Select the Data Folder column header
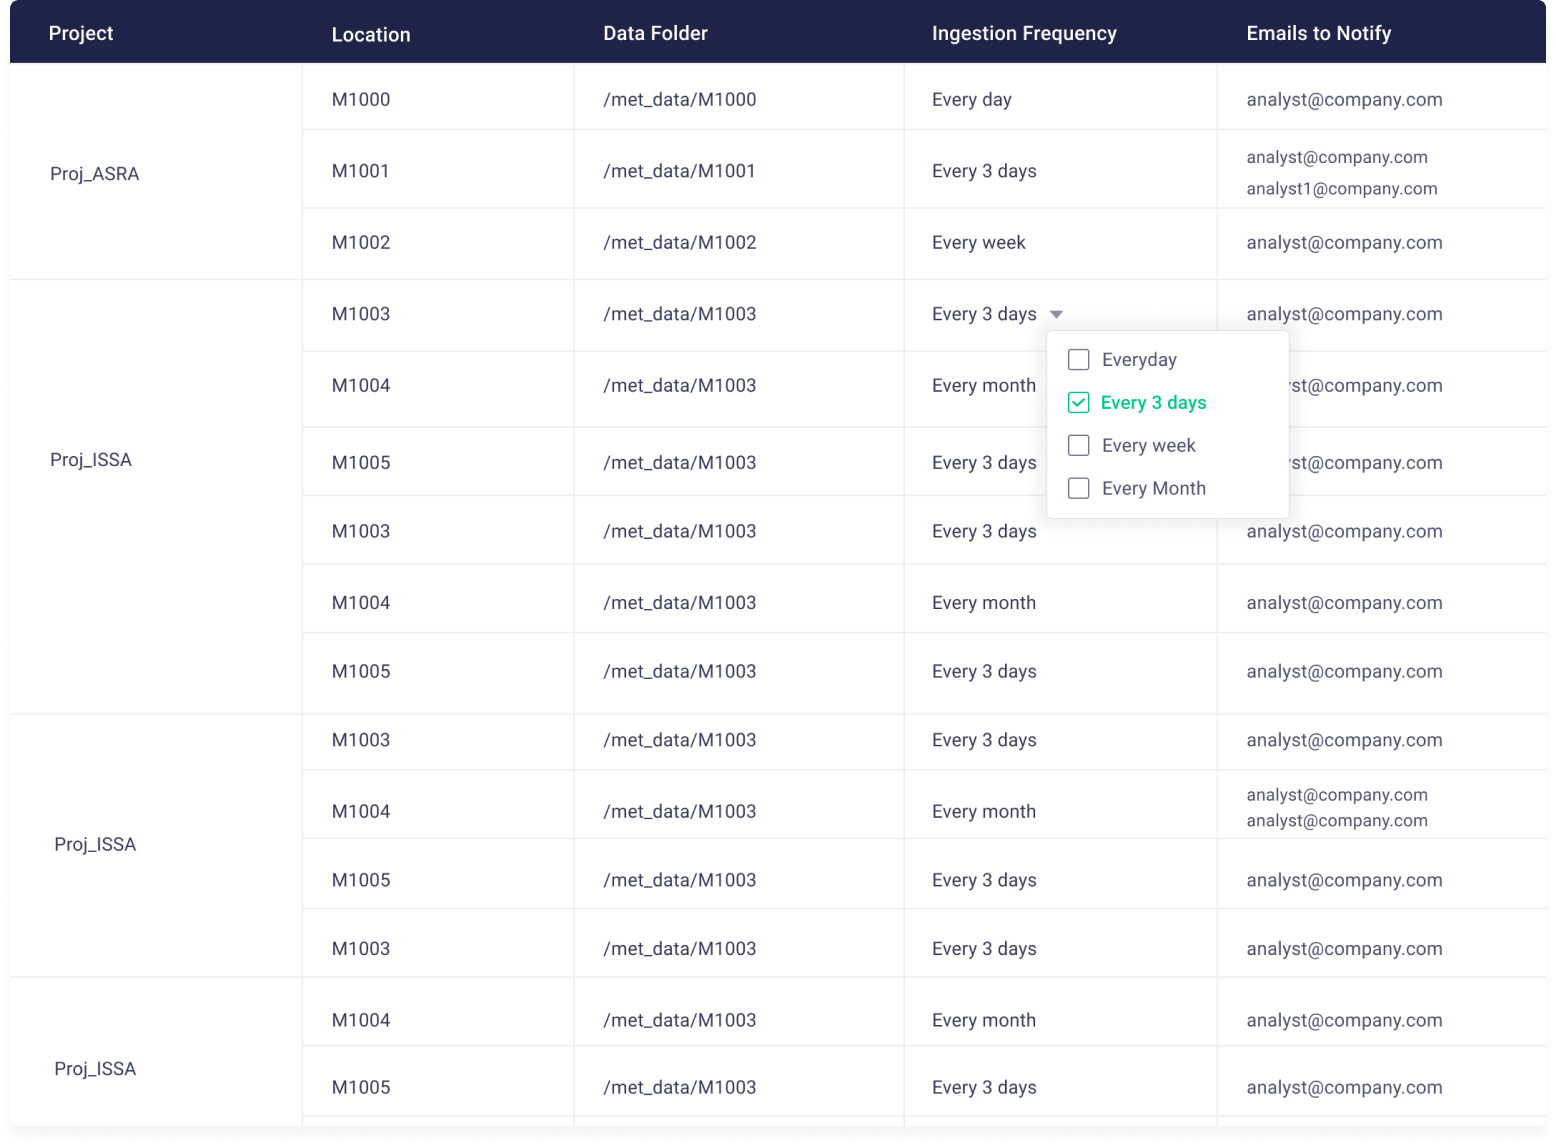 655,33
